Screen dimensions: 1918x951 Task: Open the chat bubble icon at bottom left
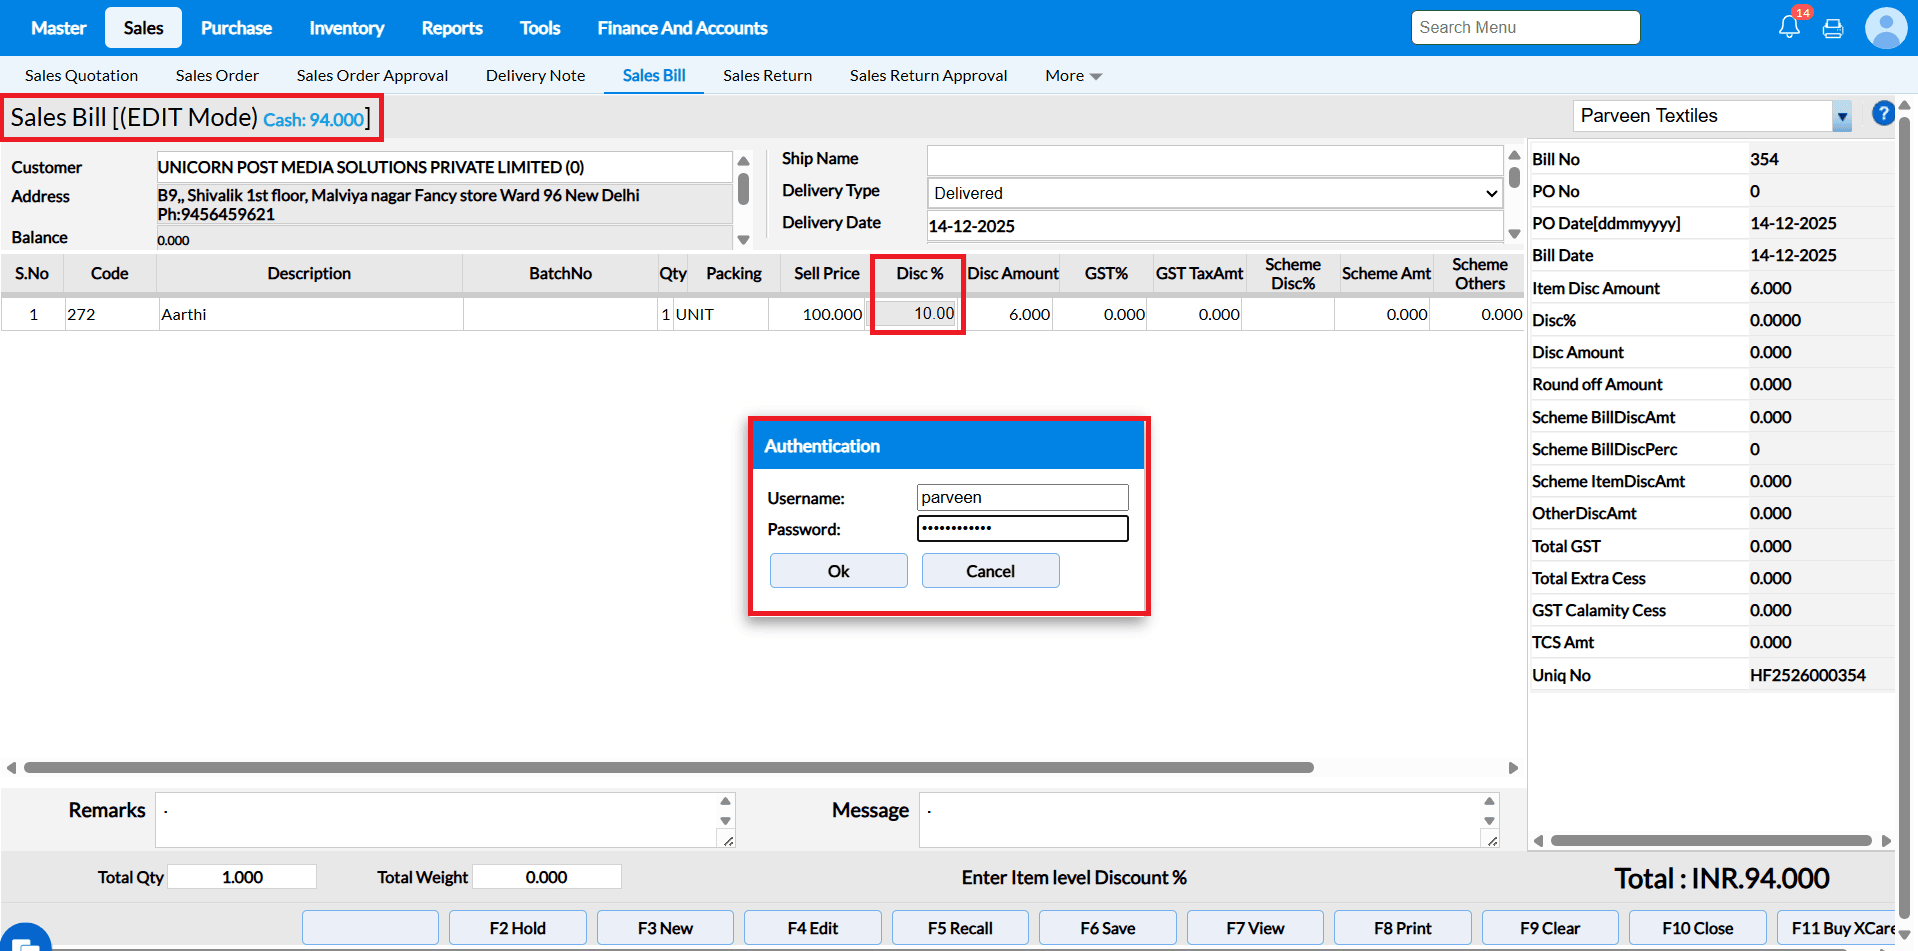click(x=25, y=940)
